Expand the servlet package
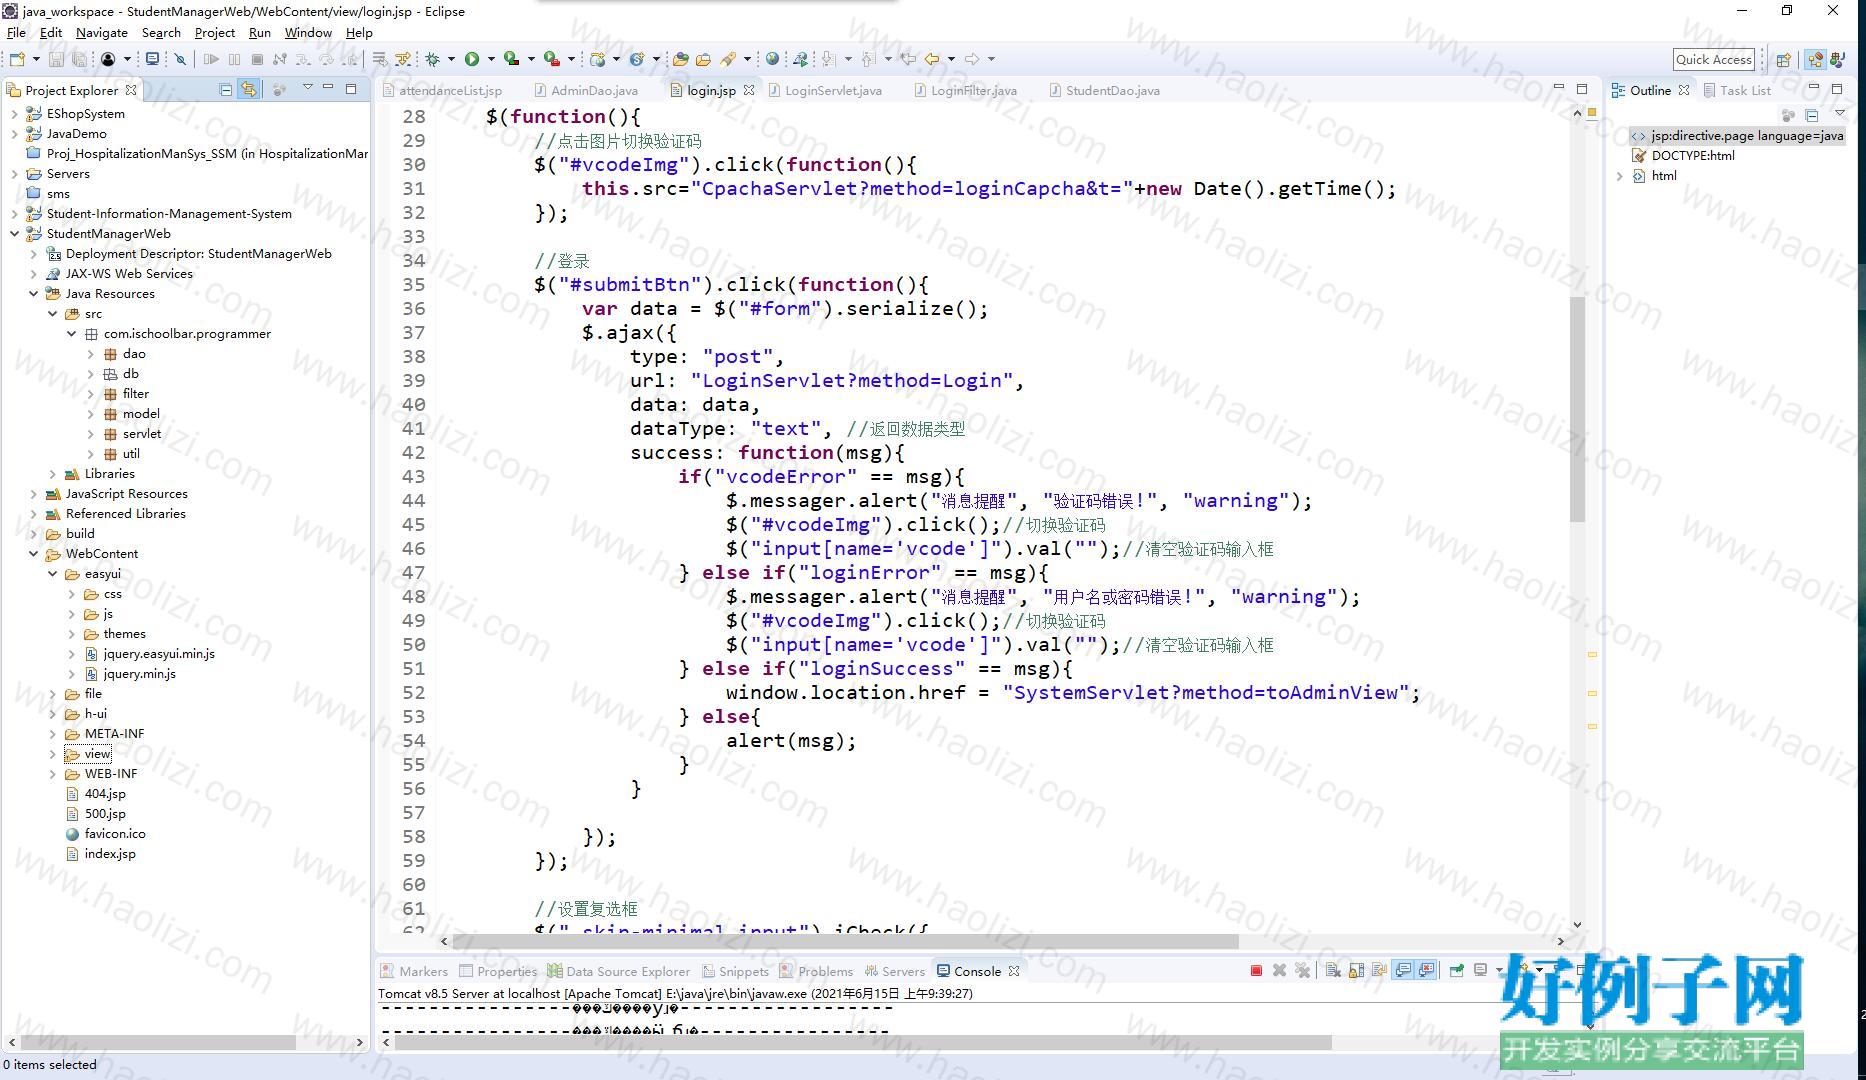The image size is (1866, 1080). pos(90,434)
